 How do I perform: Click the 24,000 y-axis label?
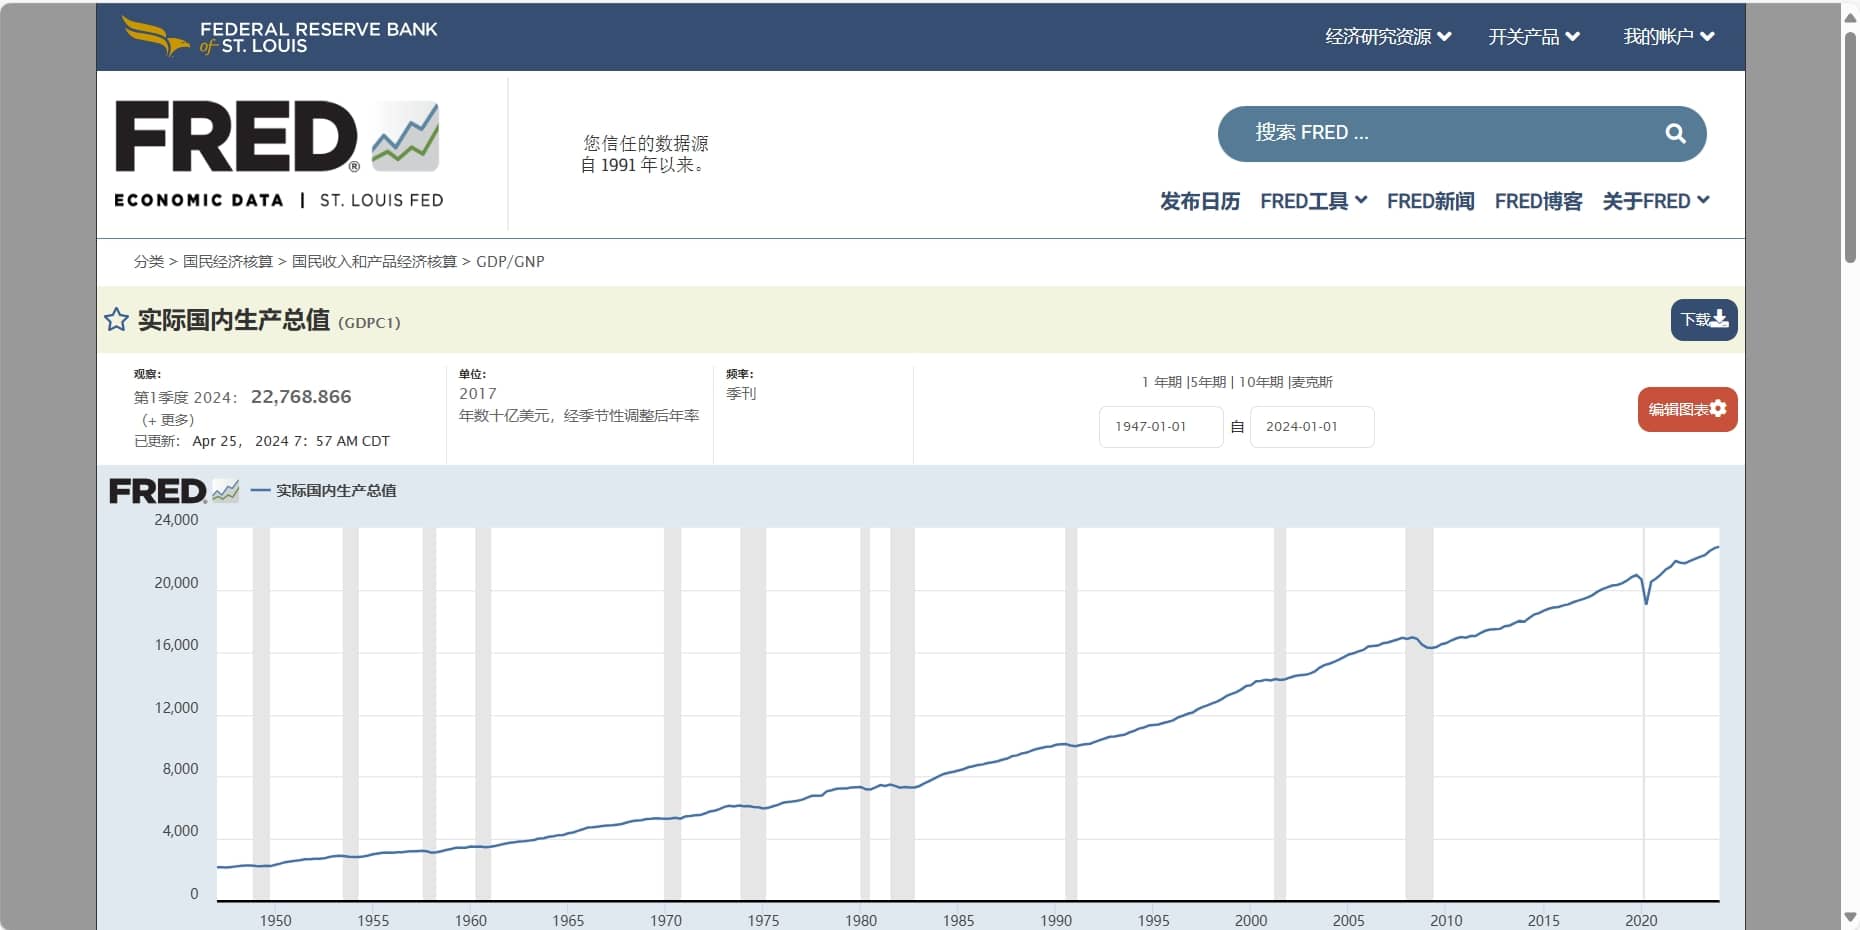[x=176, y=520]
